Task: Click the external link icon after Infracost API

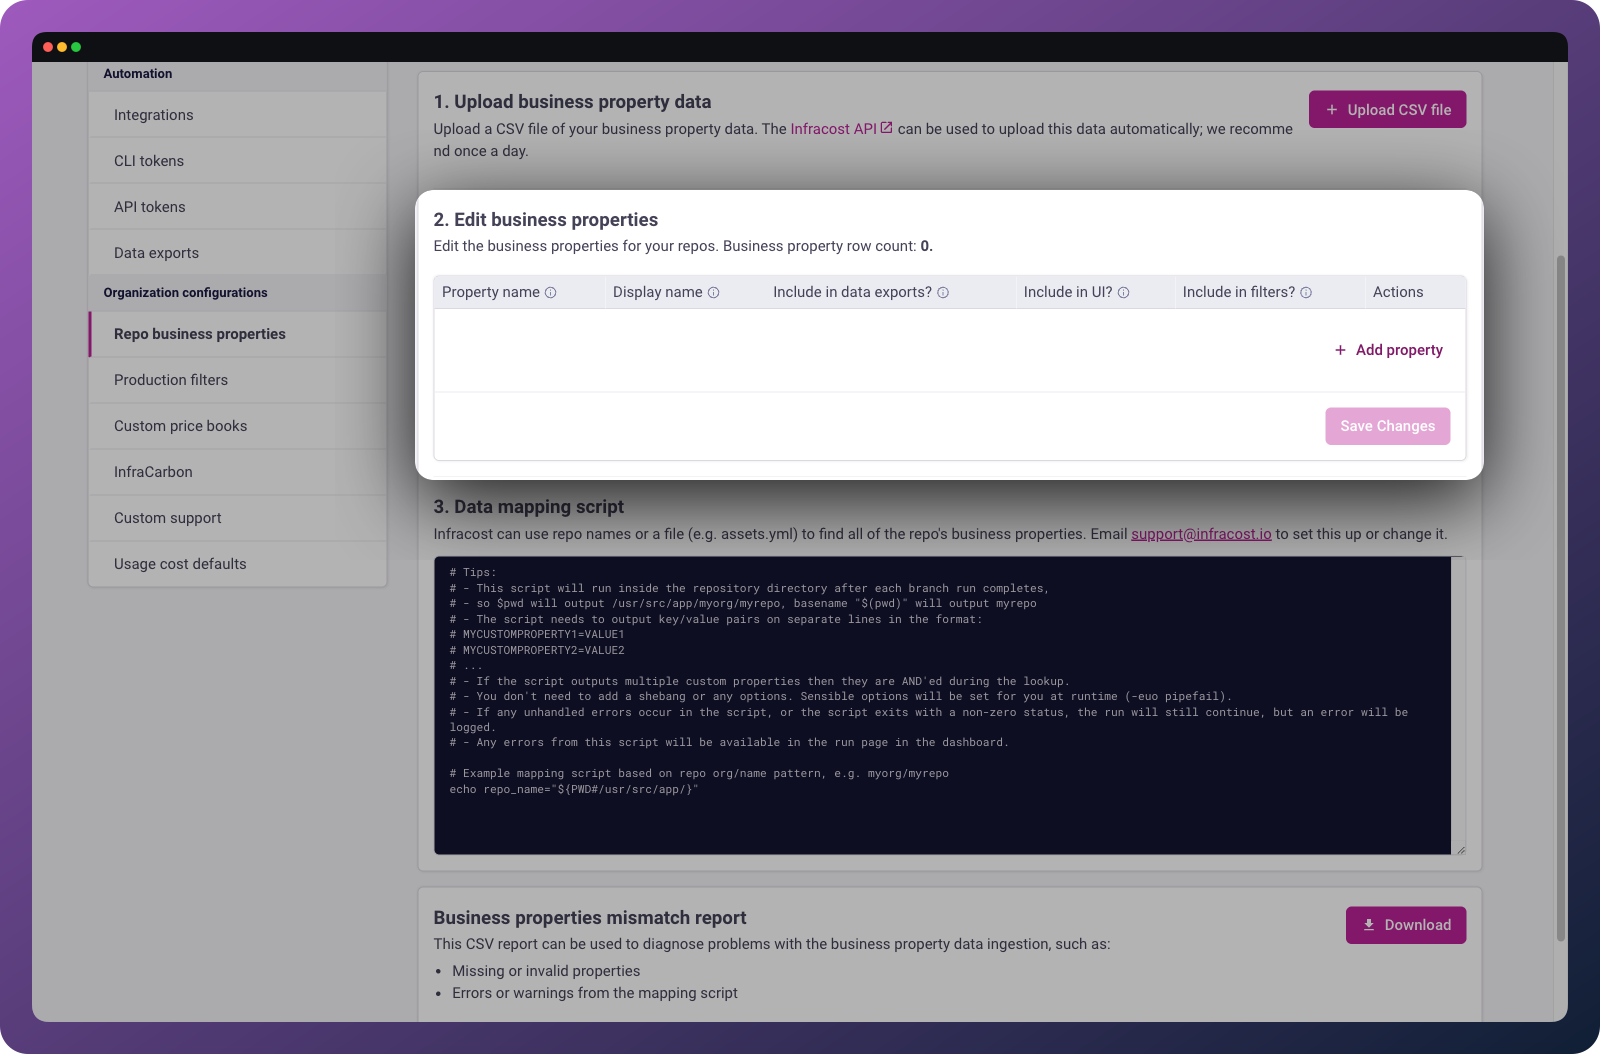Action: [885, 127]
